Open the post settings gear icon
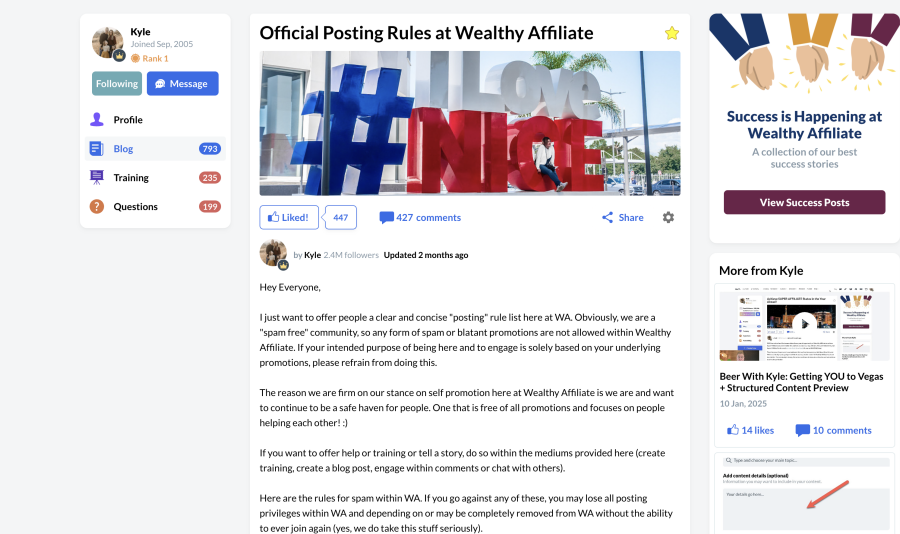Viewport: 900px width, 534px height. [x=668, y=217]
